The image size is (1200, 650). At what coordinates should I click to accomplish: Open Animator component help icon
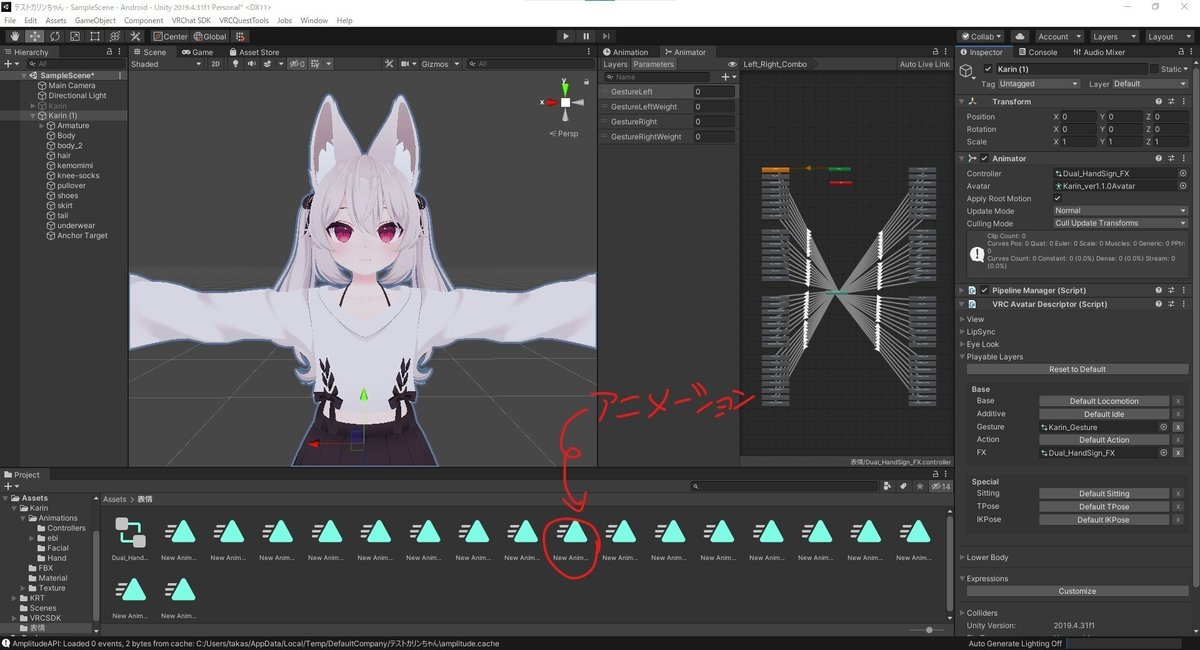coord(1160,158)
